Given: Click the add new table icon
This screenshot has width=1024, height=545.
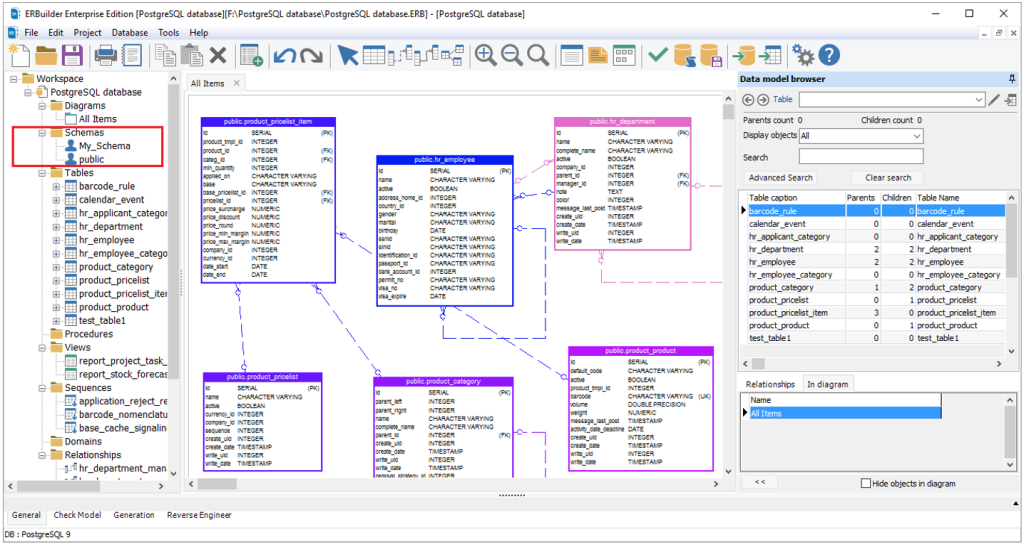Looking at the screenshot, I should point(250,55).
